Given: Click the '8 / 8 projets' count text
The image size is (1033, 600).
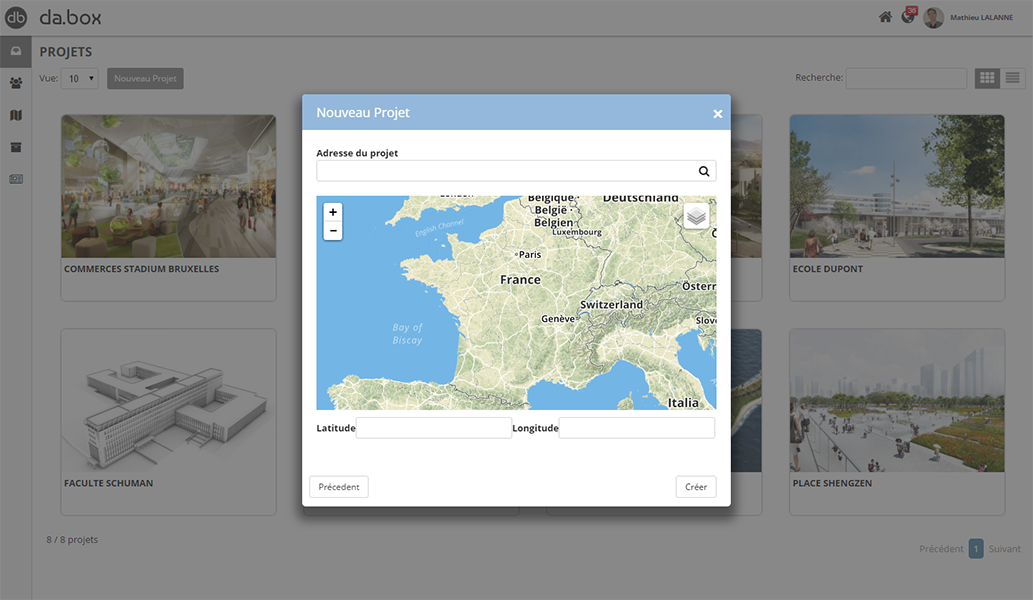Looking at the screenshot, I should pyautogui.click(x=72, y=539).
